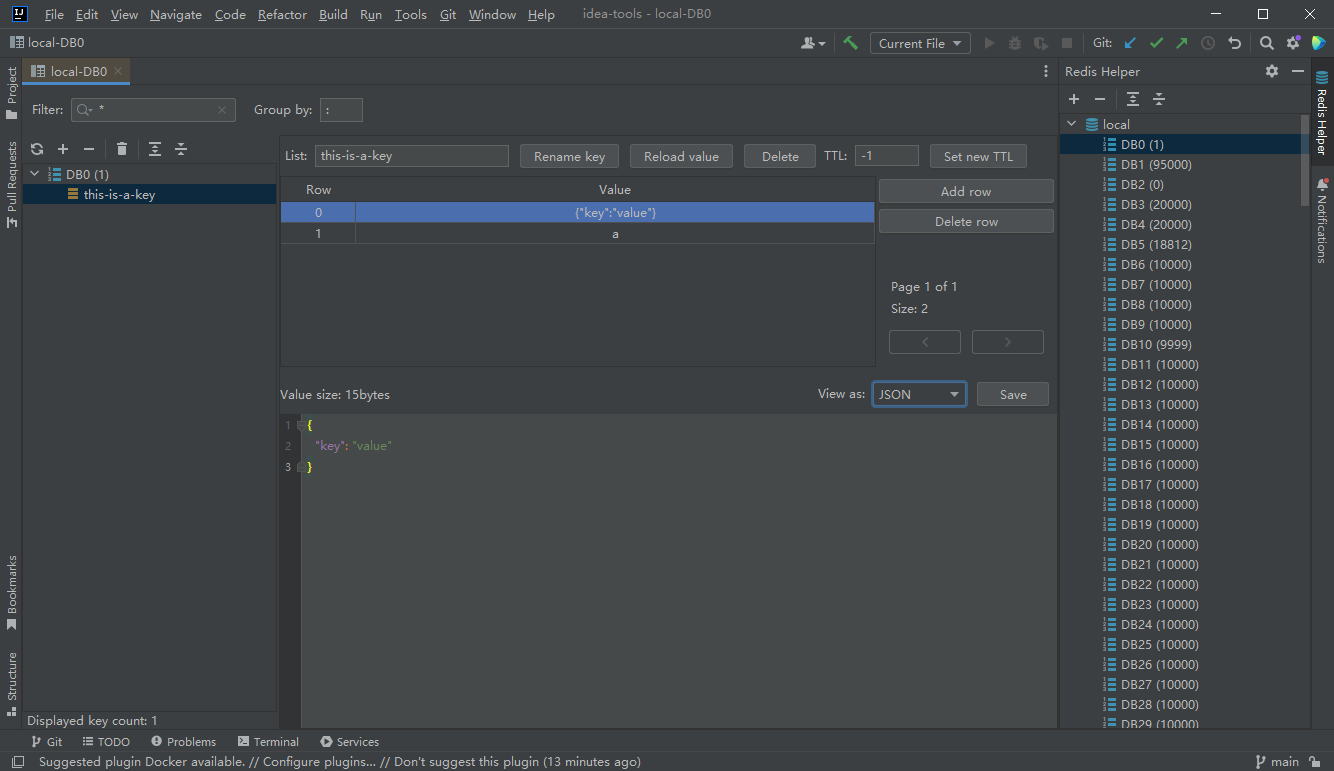Open the Tools menu

coord(410,15)
